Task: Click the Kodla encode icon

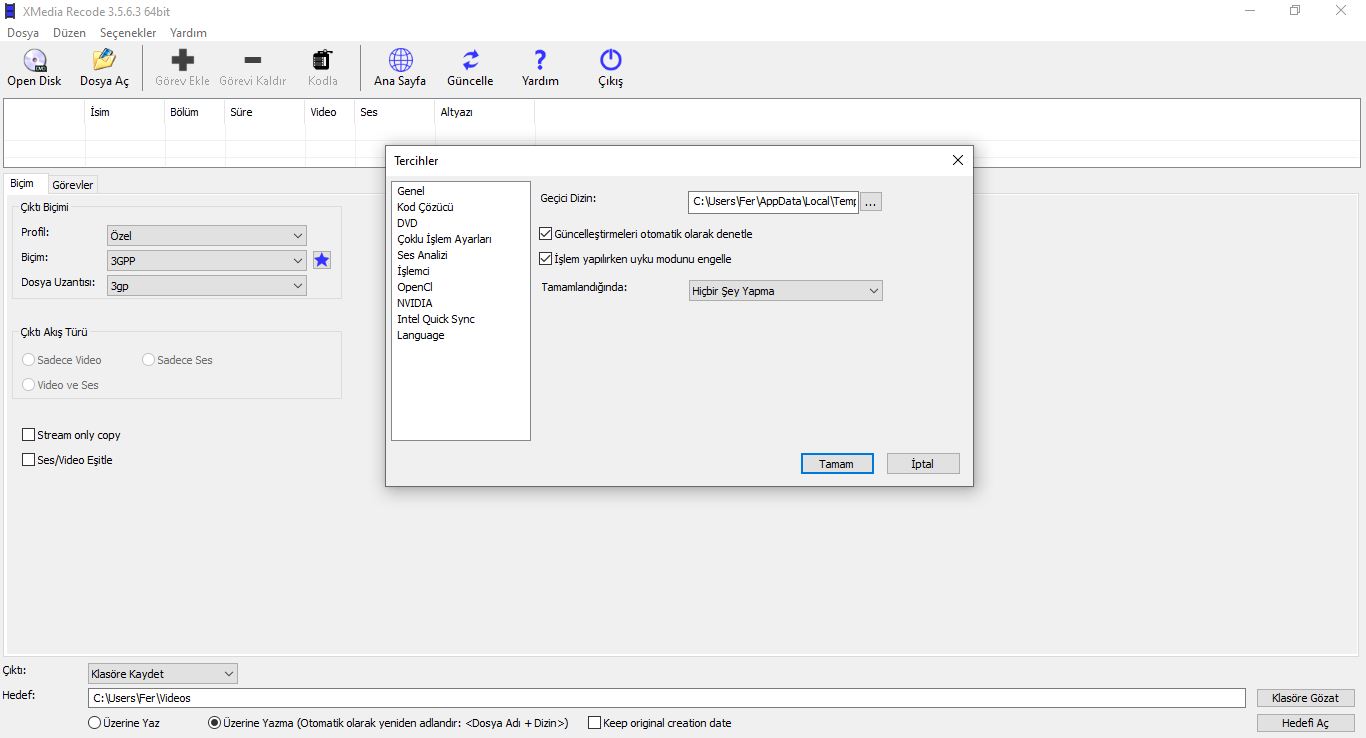Action: (322, 60)
